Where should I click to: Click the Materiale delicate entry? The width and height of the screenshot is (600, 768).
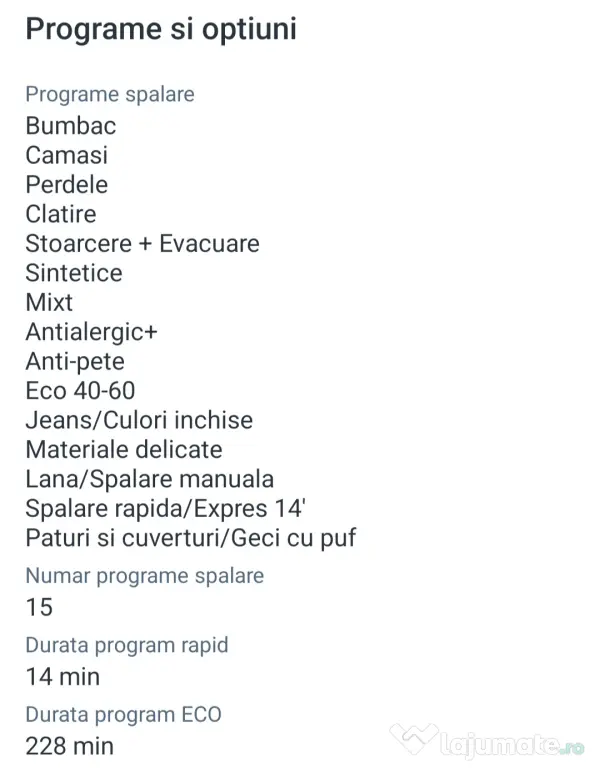tap(124, 450)
